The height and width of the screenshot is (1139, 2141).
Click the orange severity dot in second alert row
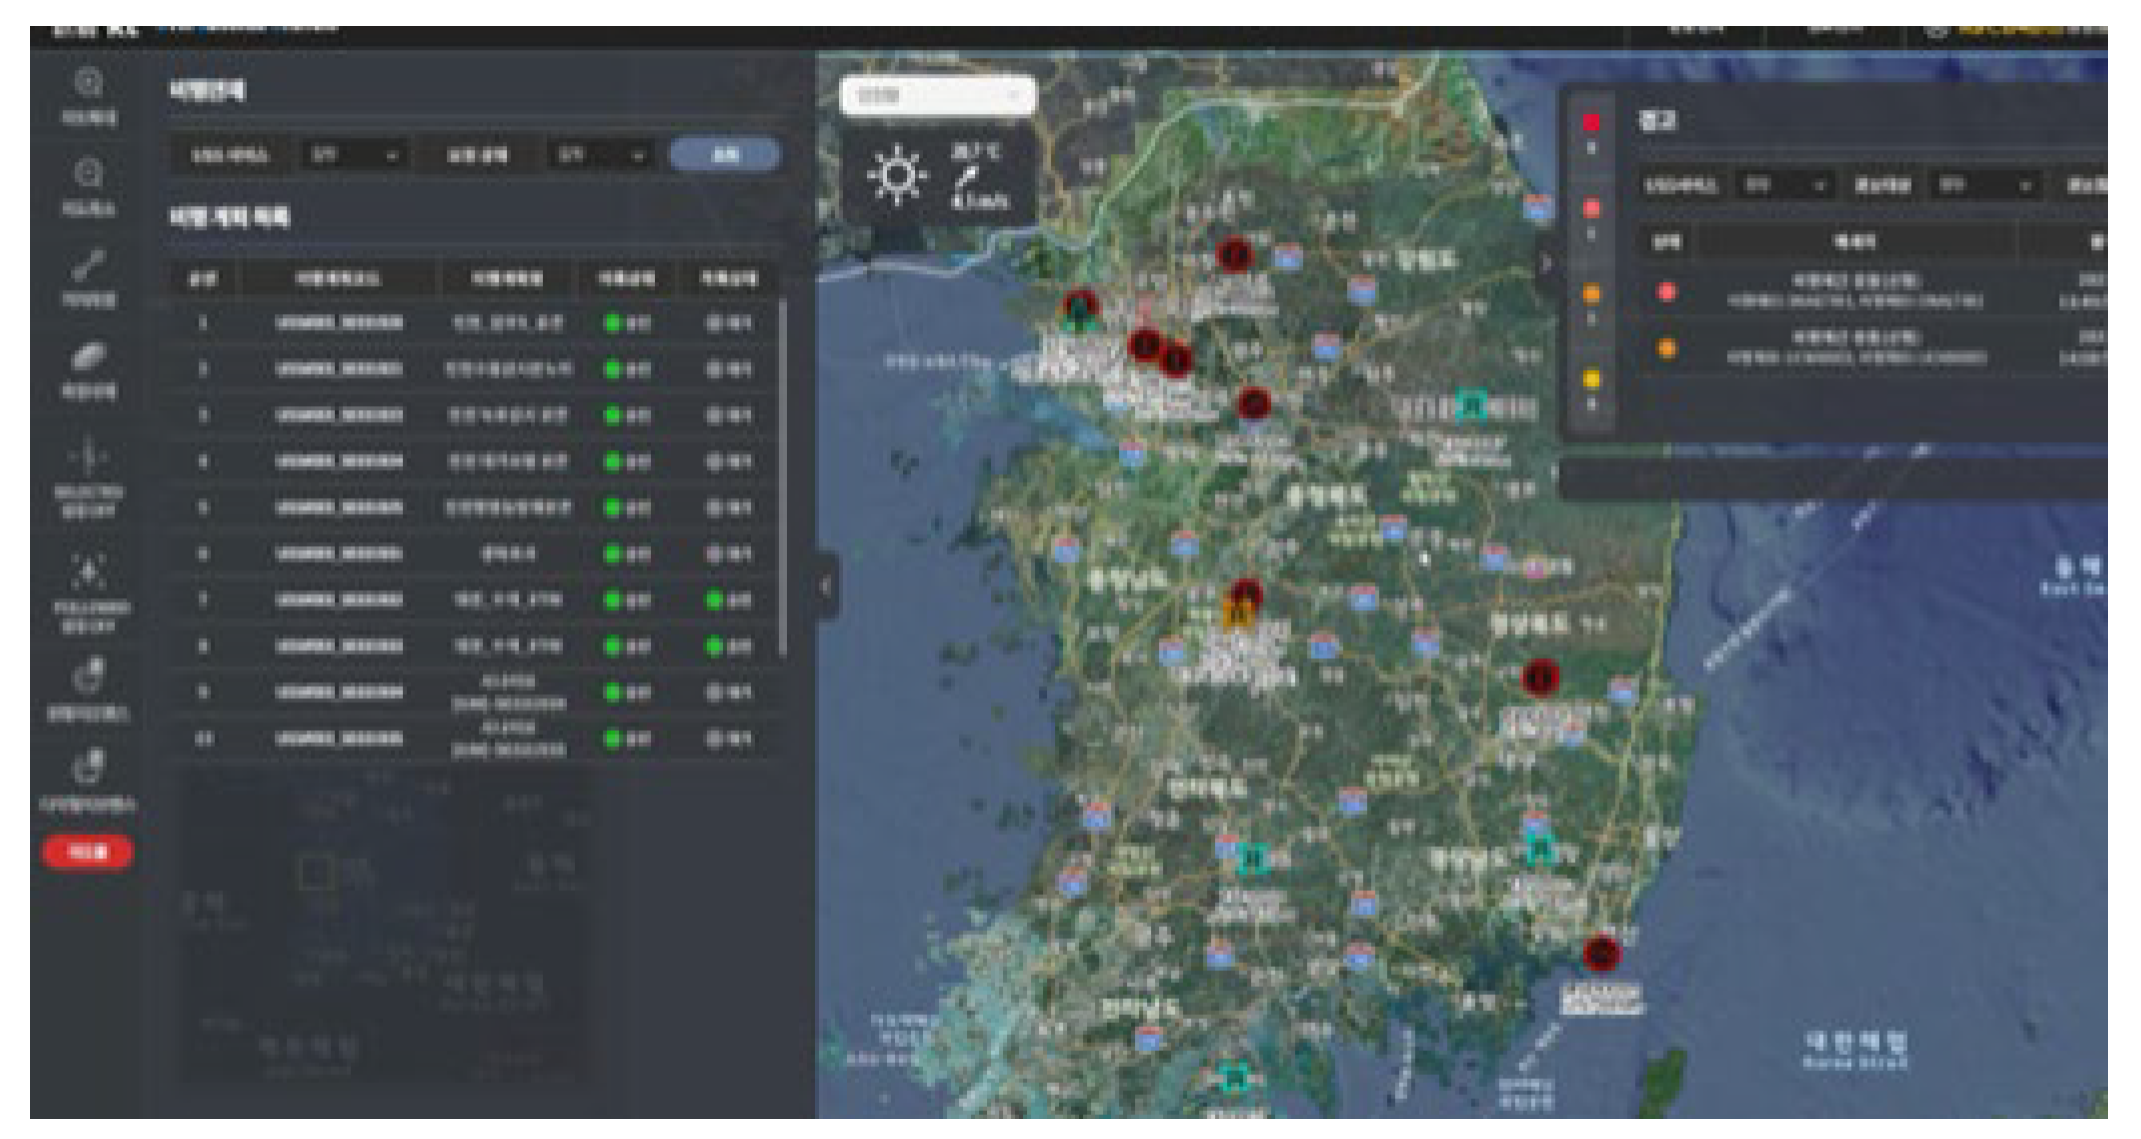pos(1667,348)
